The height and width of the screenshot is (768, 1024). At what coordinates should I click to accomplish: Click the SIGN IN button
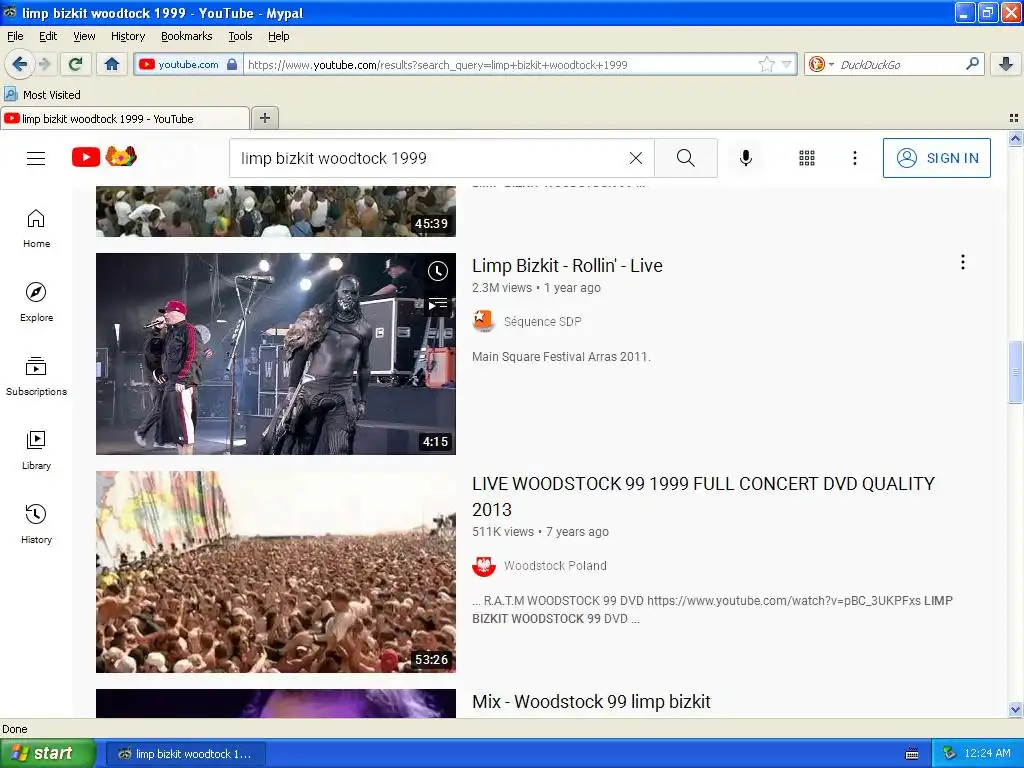[936, 158]
